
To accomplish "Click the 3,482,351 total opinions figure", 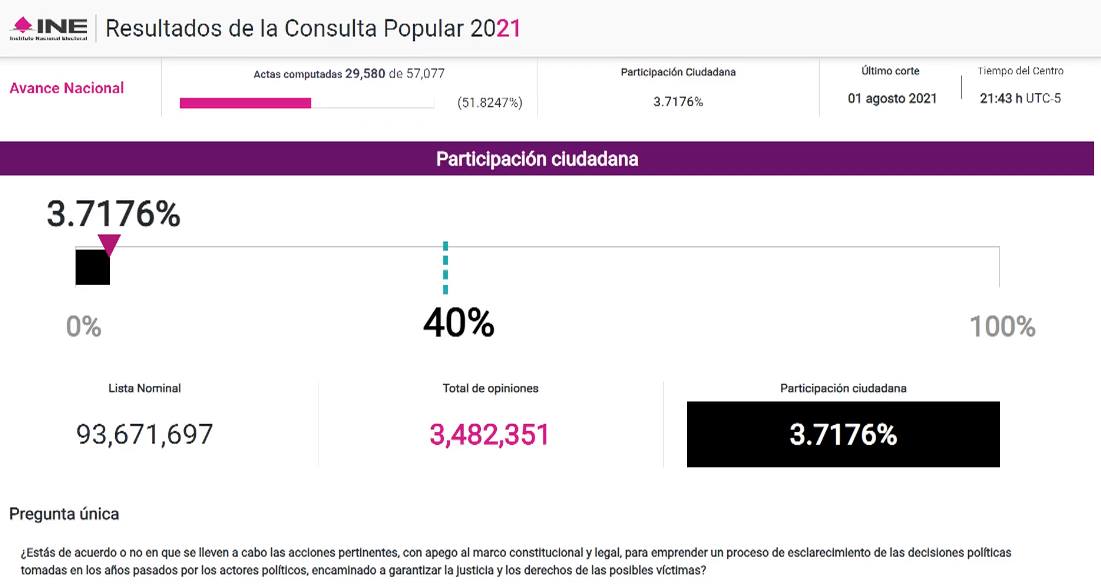I will (489, 435).
